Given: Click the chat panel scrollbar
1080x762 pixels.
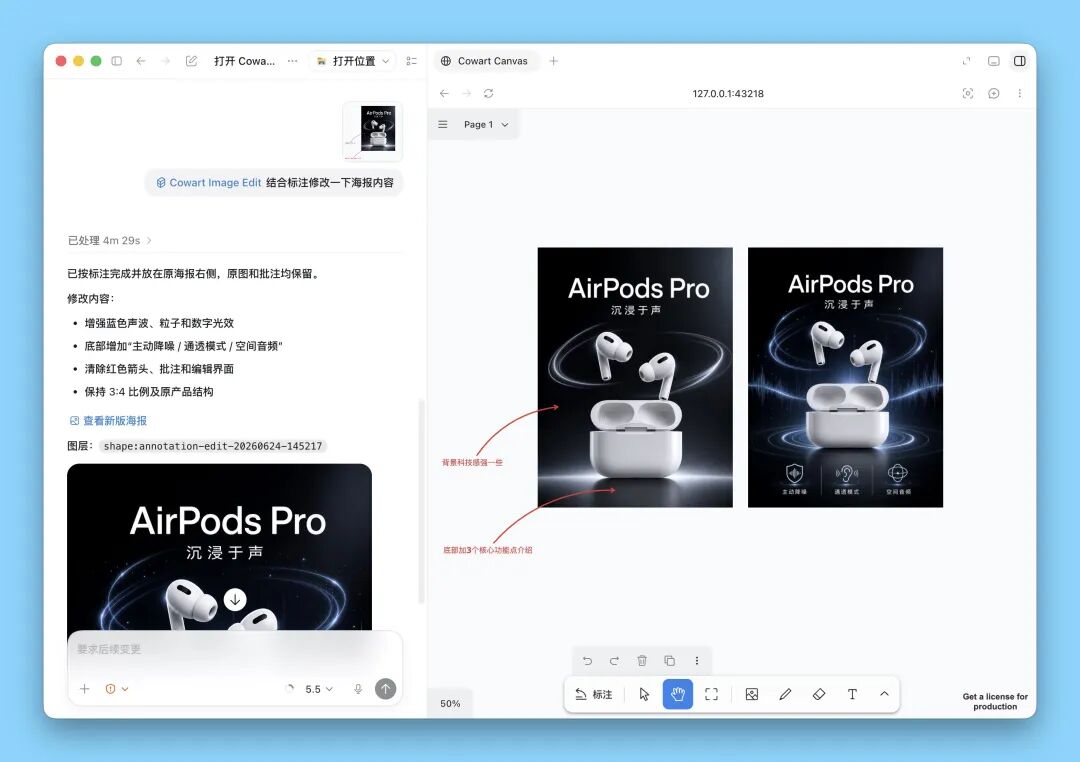Looking at the screenshot, I should [x=421, y=502].
